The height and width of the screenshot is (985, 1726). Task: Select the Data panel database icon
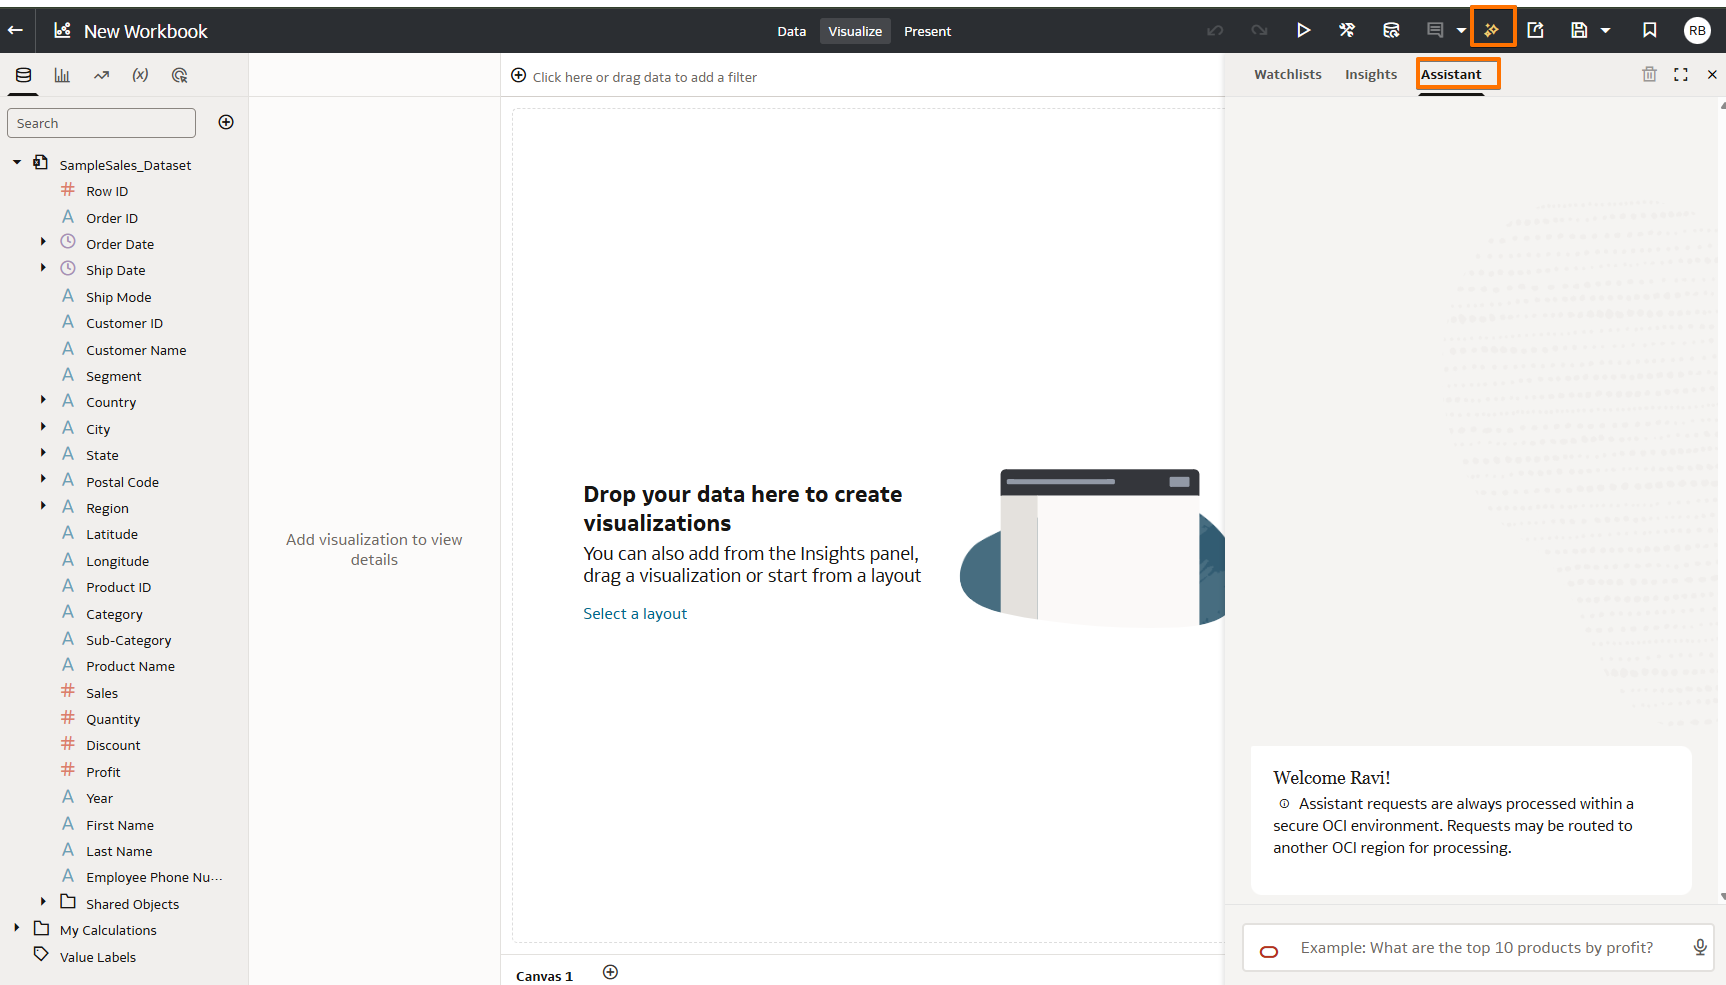click(22, 75)
